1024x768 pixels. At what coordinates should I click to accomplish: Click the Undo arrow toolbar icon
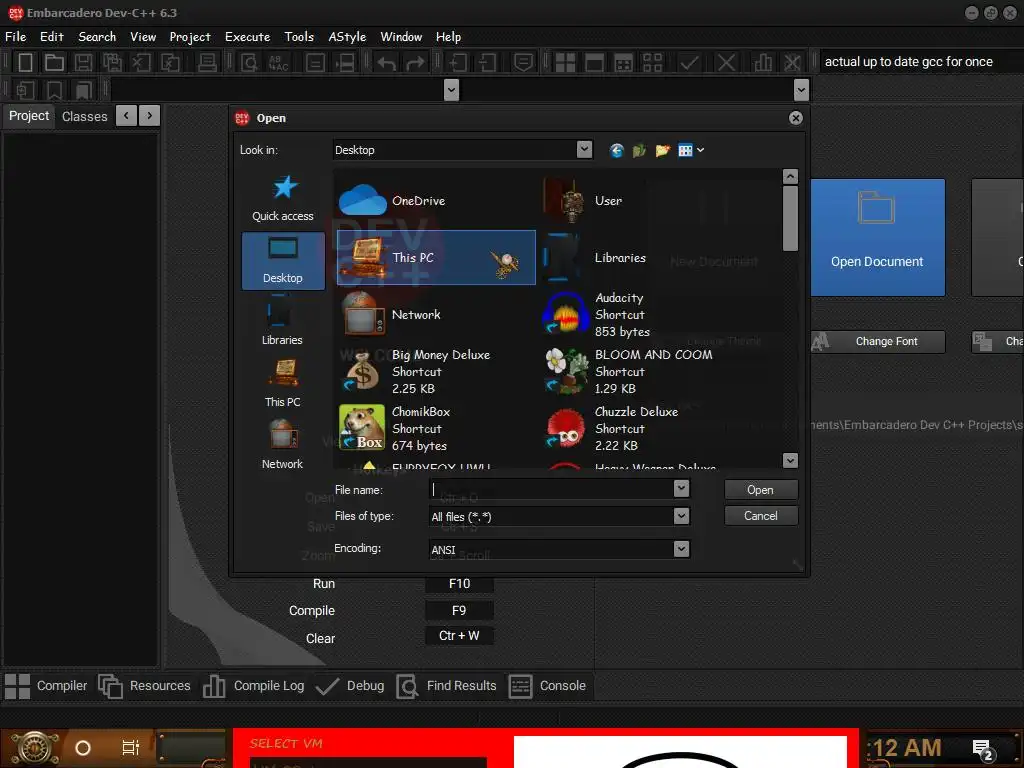(386, 63)
